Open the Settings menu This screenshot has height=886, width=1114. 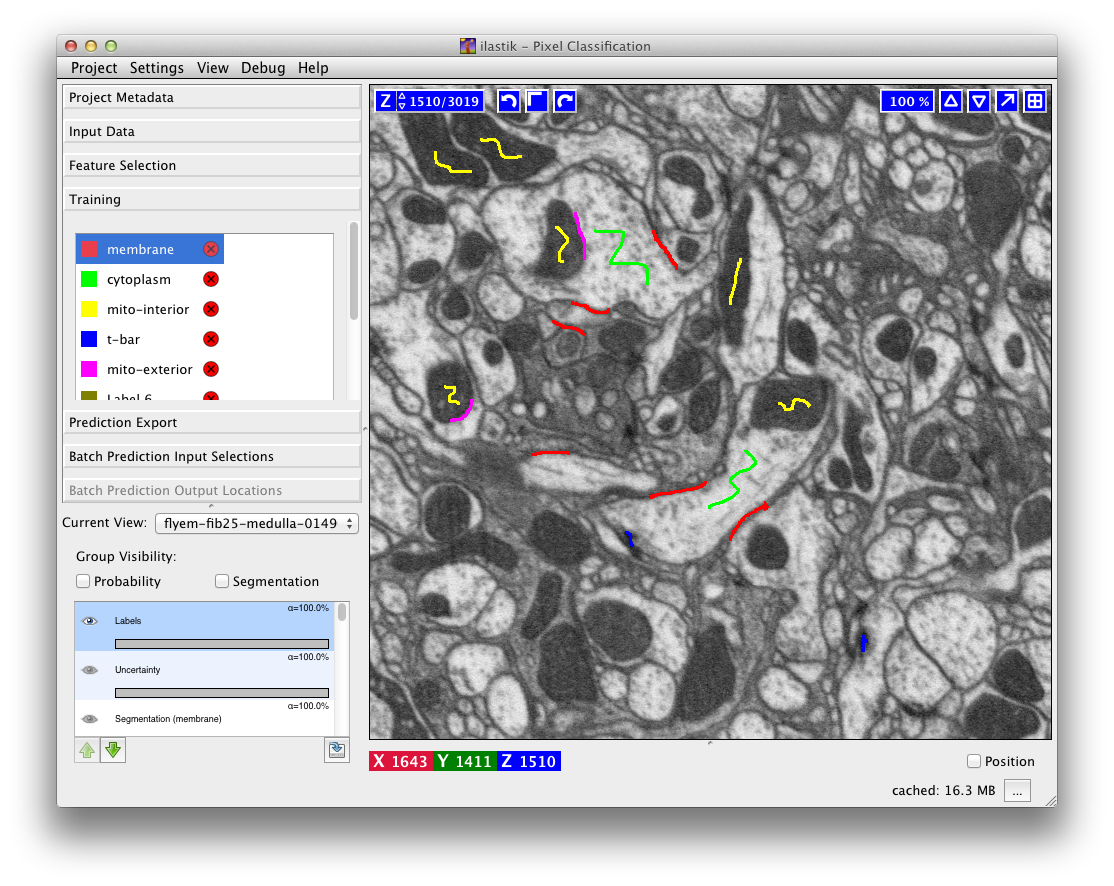157,68
